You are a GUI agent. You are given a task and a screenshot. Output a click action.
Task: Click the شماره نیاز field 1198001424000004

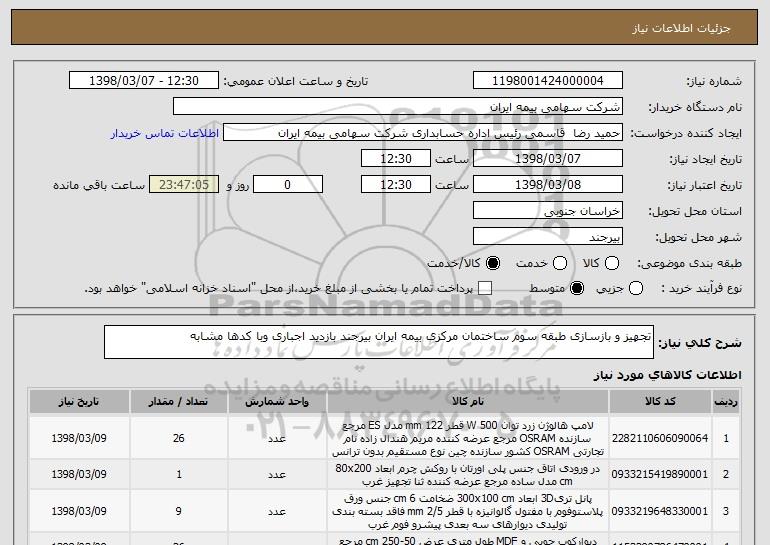pos(548,81)
